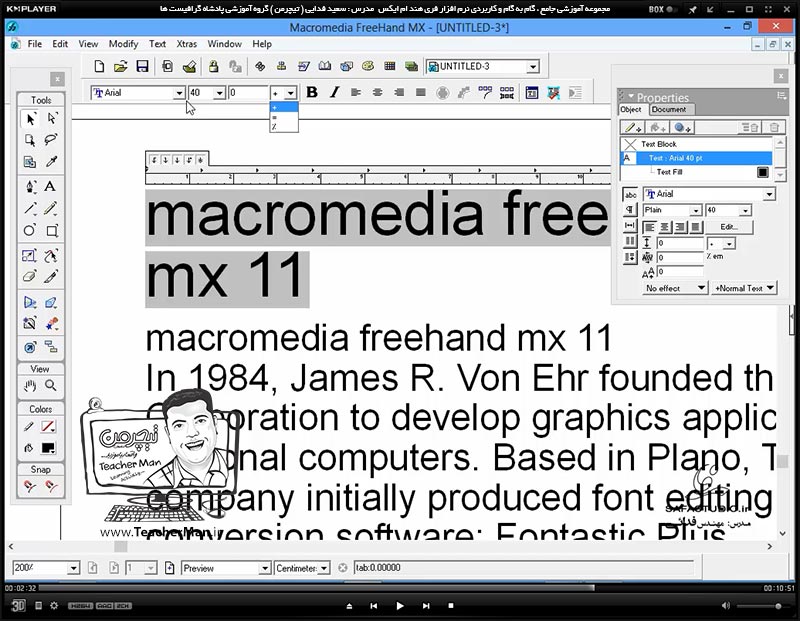Viewport: 800px width, 621px height.
Task: Open the Window menu
Action: coord(224,44)
